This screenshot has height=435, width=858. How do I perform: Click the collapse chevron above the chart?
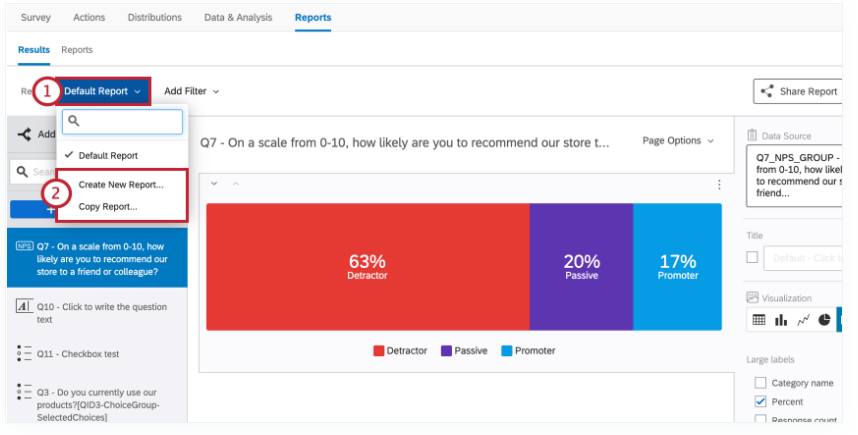(215, 185)
